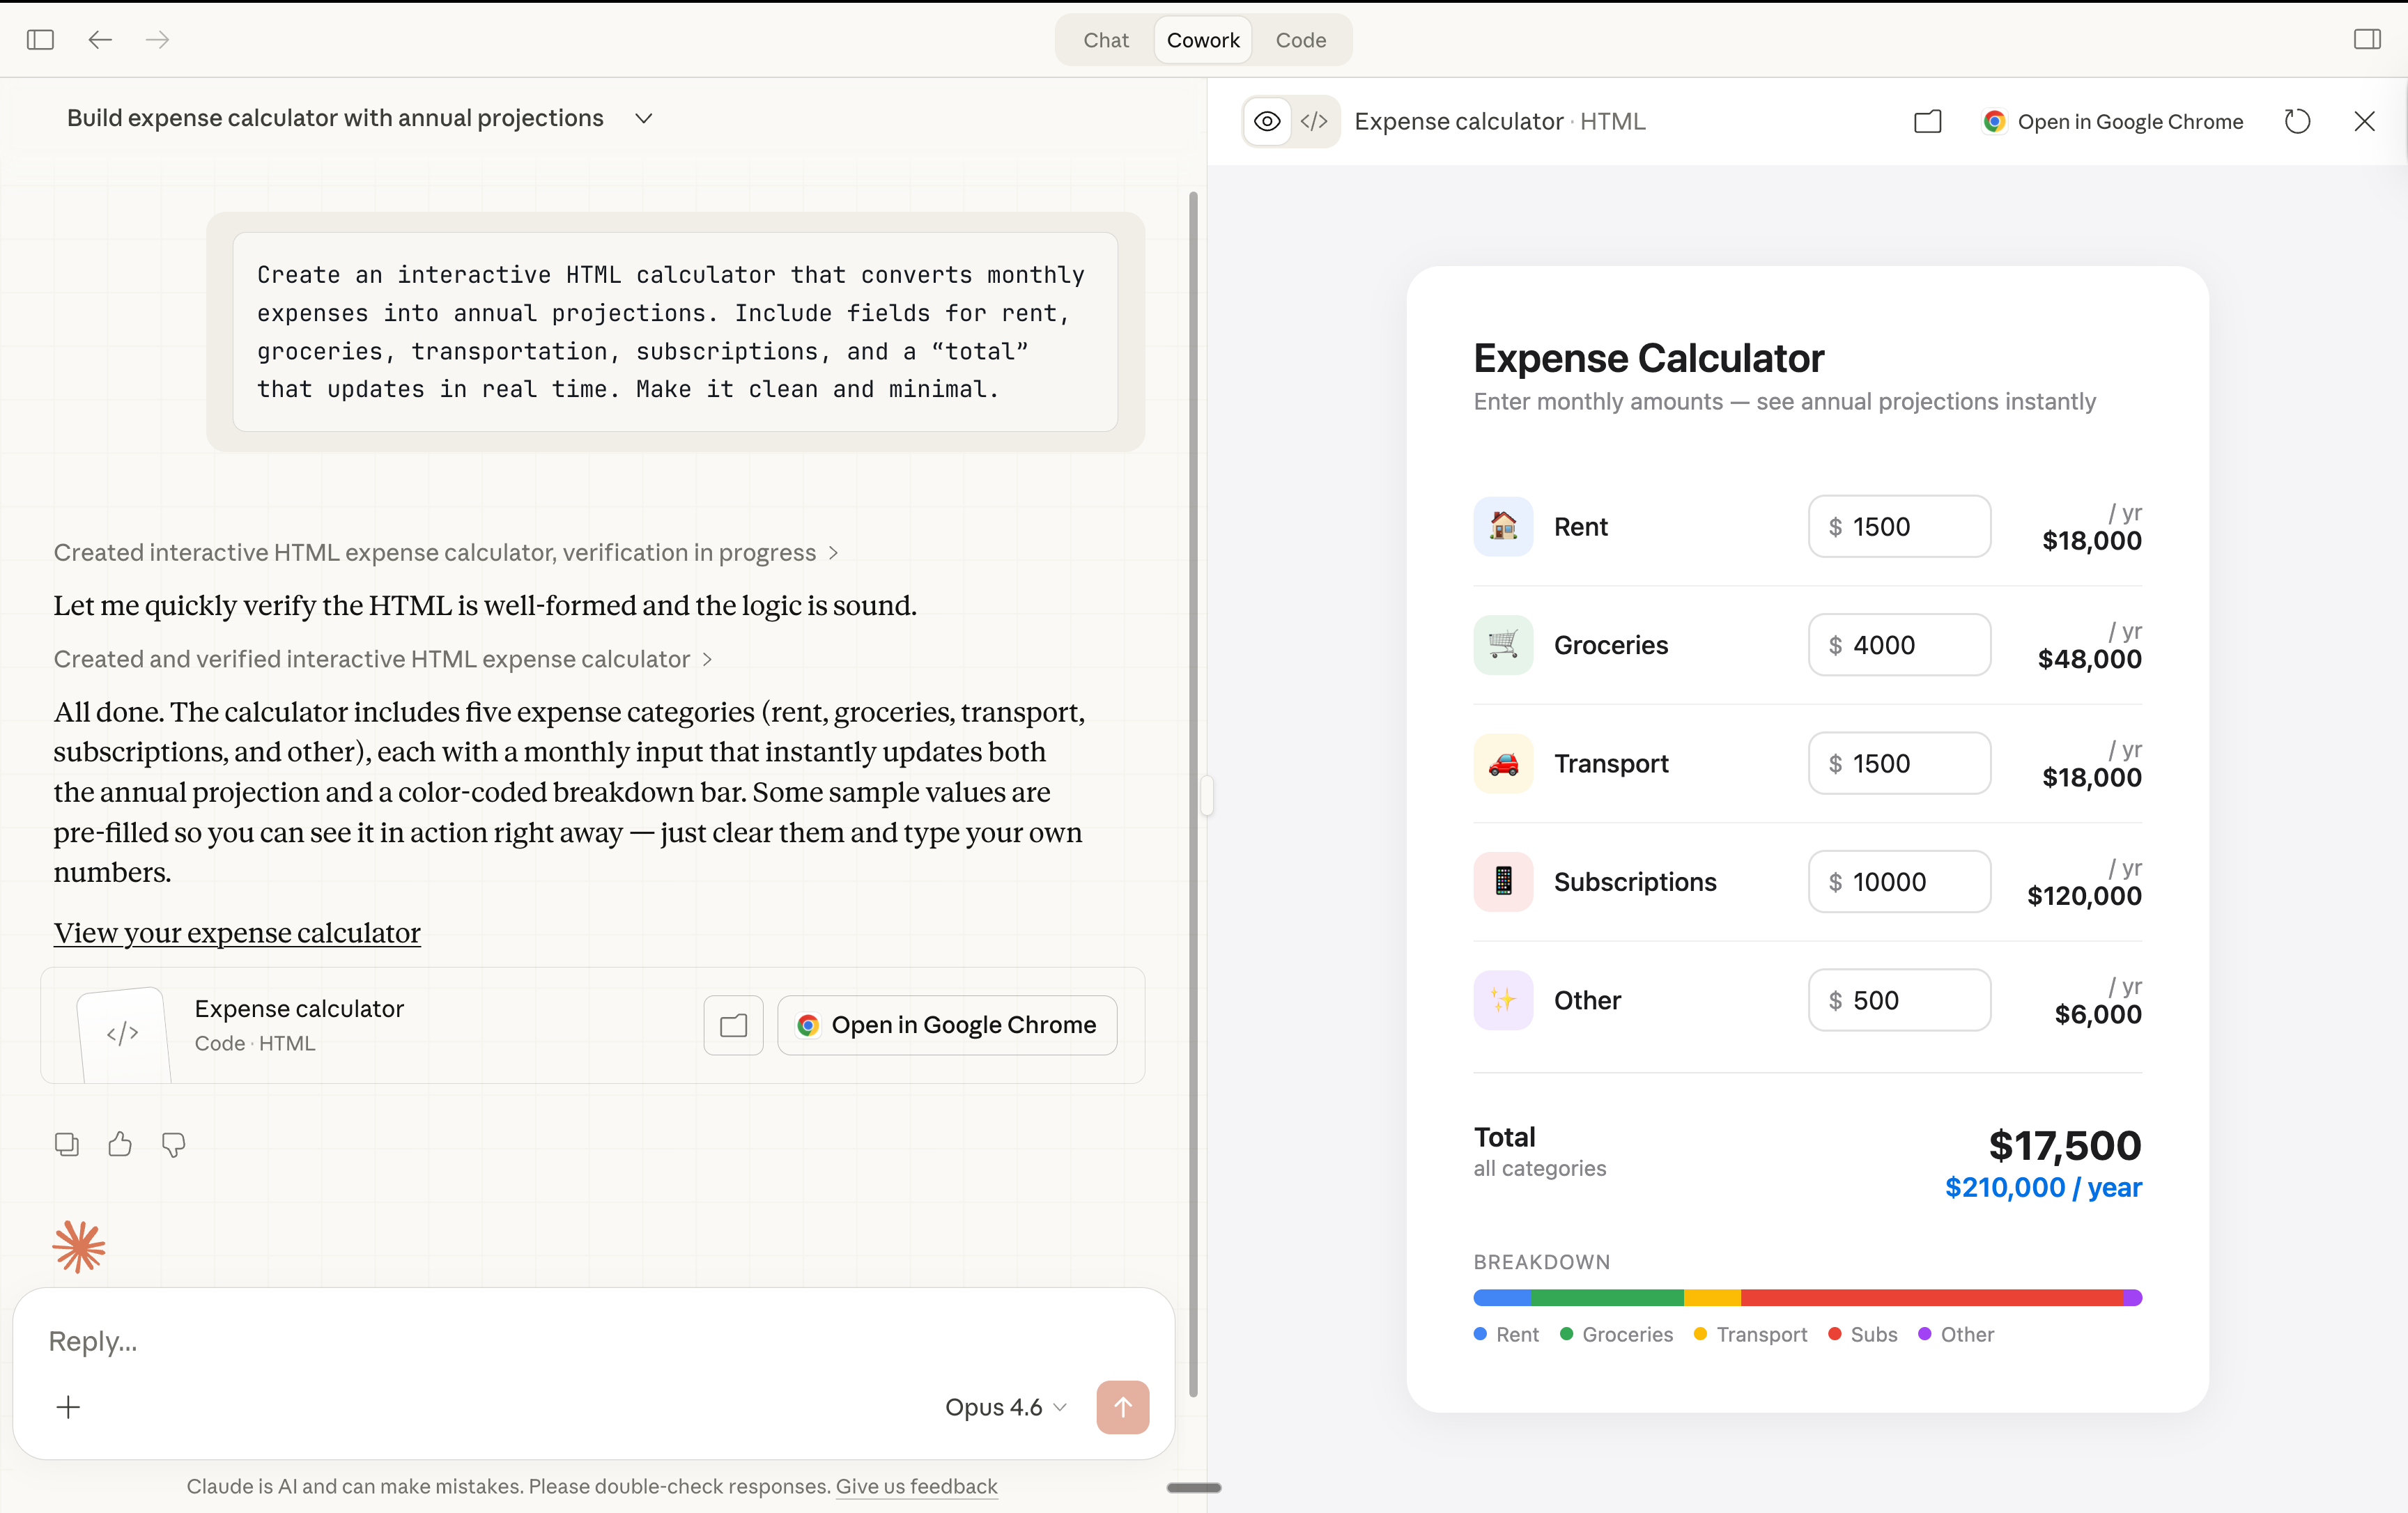Switch to the Code tab
This screenshot has width=2408, height=1513.
(1300, 40)
